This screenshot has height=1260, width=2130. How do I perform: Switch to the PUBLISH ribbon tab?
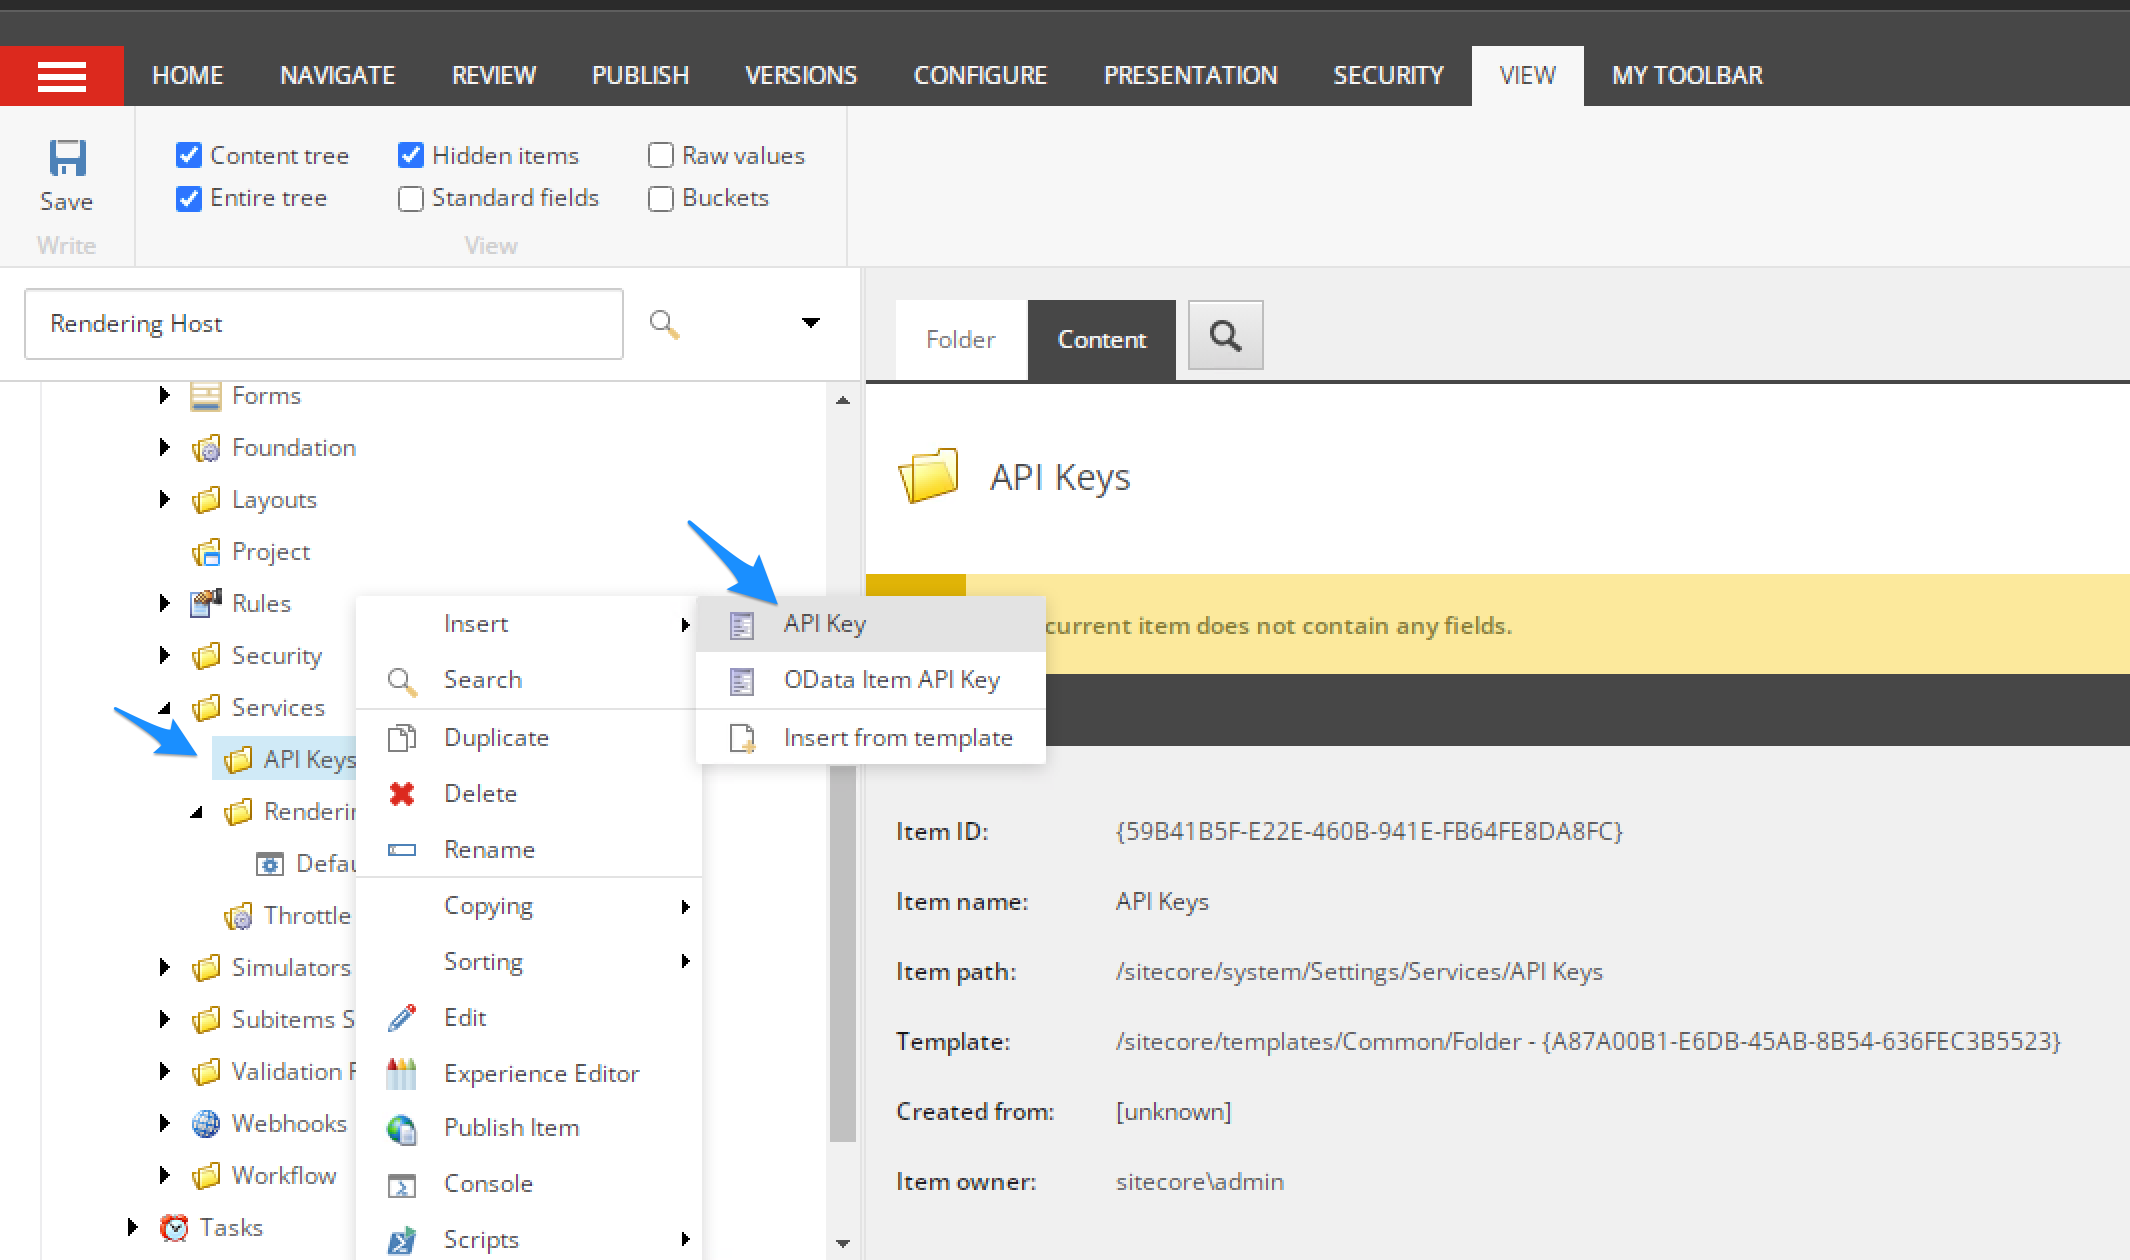point(640,76)
